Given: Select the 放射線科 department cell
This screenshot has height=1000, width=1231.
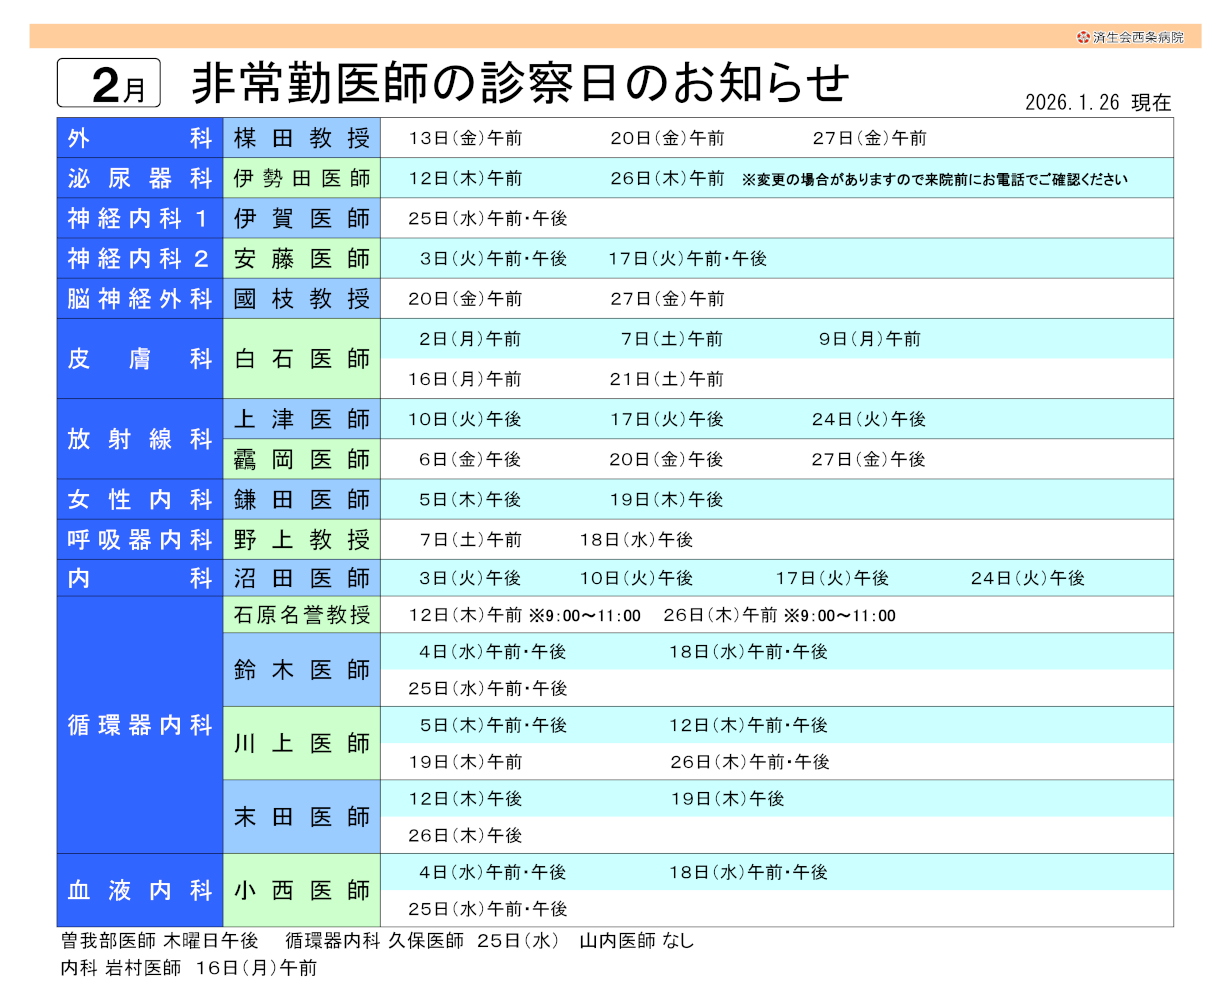Looking at the screenshot, I should click(x=140, y=439).
